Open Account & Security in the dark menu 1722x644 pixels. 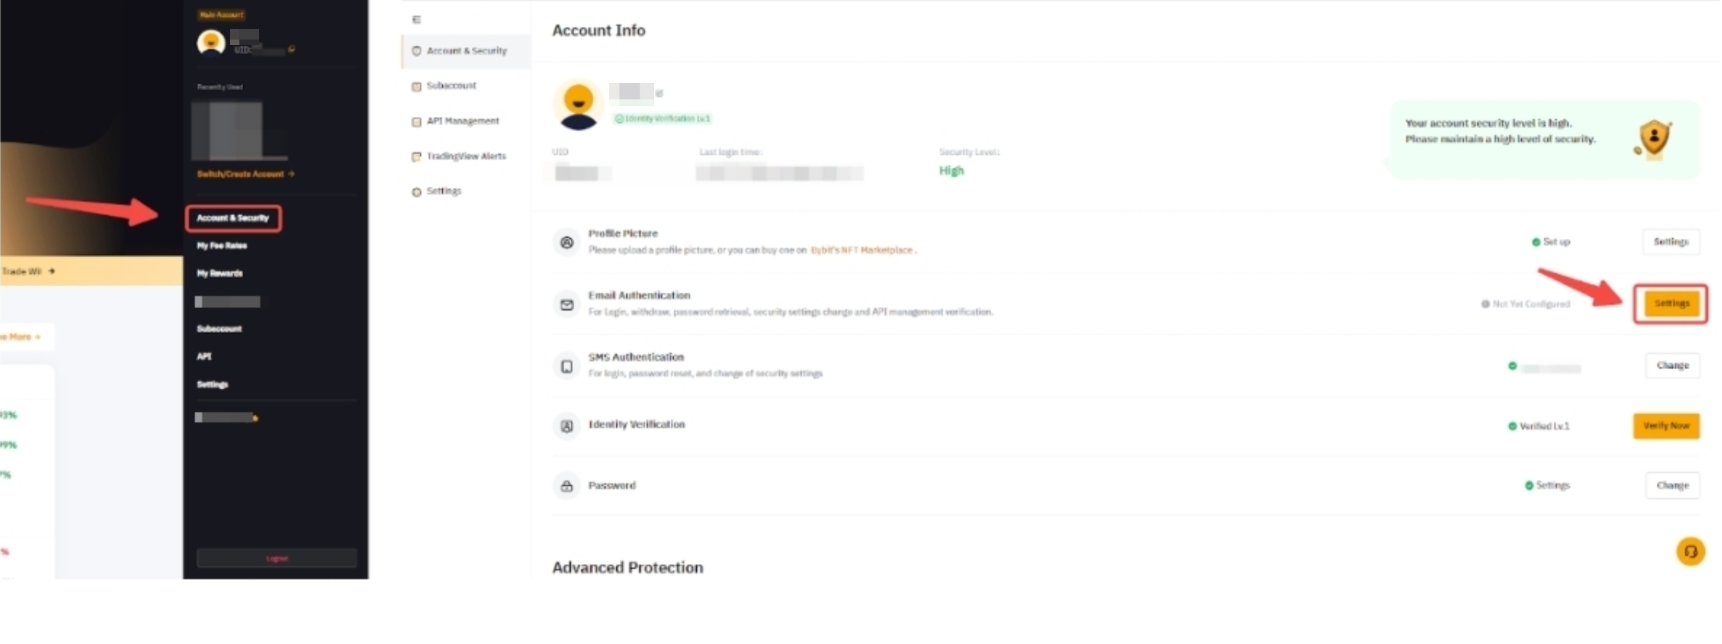click(233, 218)
